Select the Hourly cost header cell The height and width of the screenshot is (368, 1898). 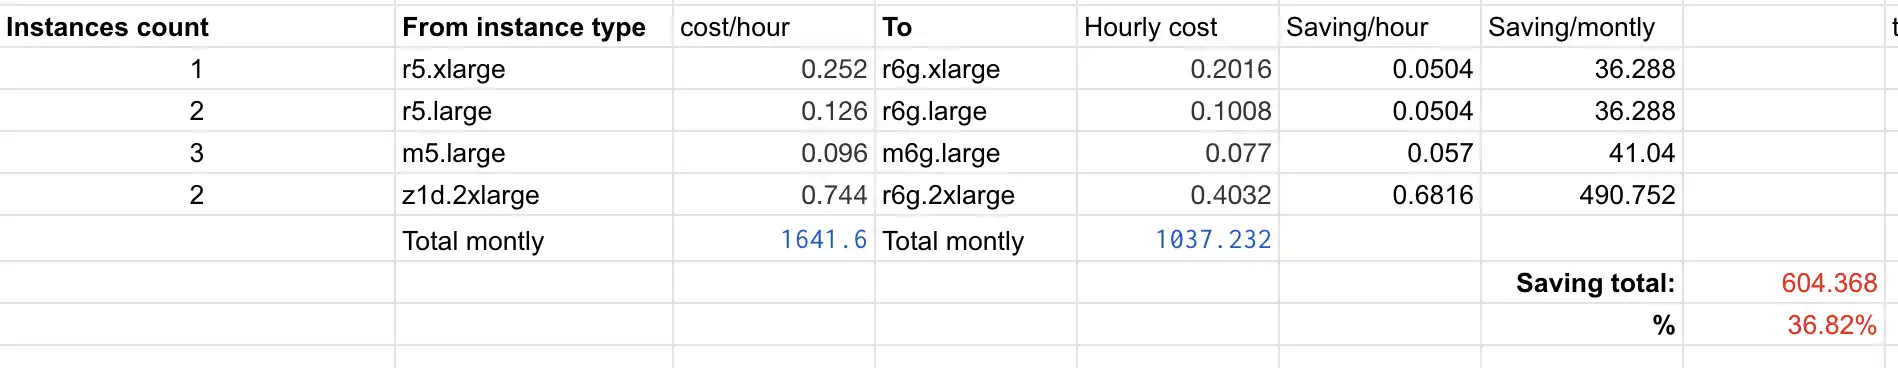tap(1178, 27)
